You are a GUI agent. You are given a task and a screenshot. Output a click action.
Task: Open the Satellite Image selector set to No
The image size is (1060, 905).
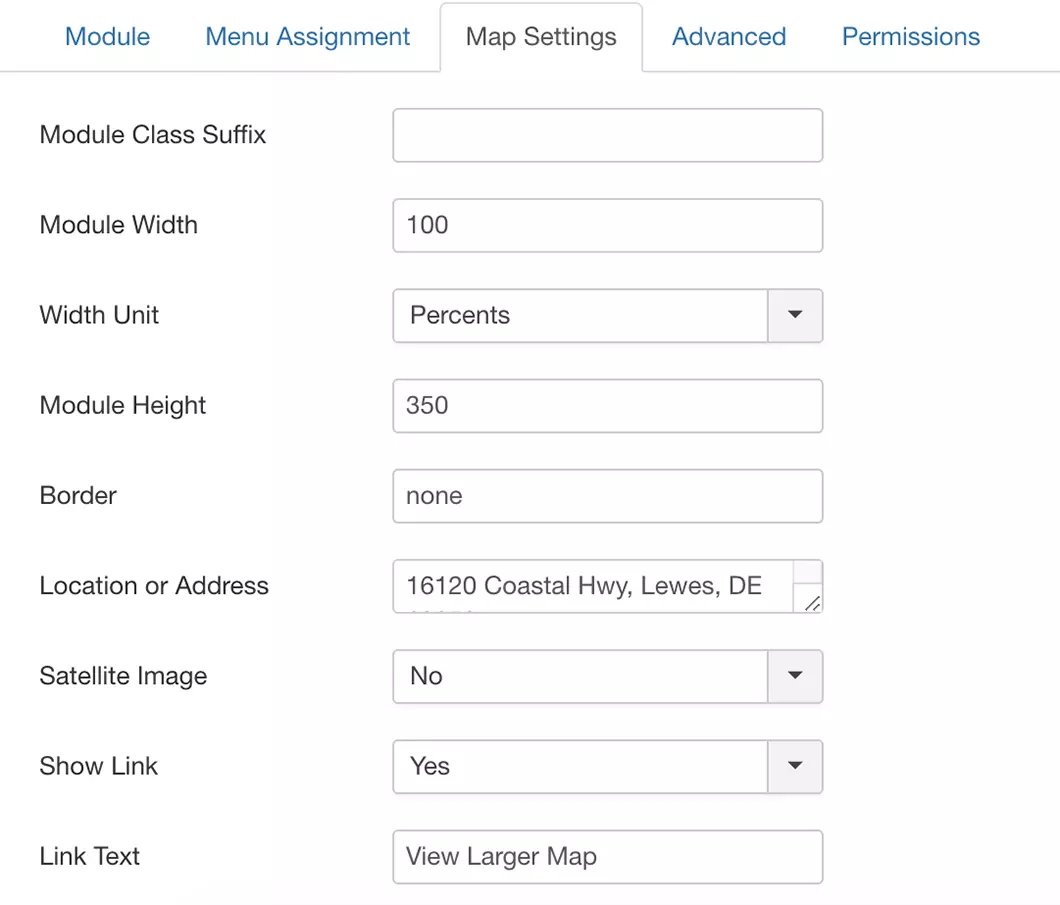tap(580, 676)
